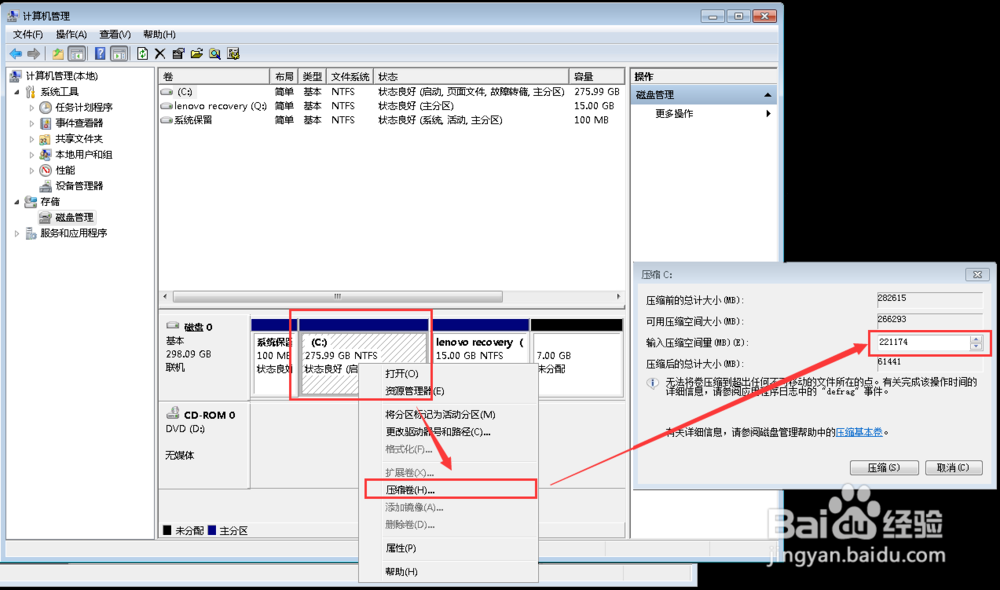The image size is (1000, 590).
Task: Click the drive icon beside (C:) in volume list
Action: pyautogui.click(x=167, y=92)
